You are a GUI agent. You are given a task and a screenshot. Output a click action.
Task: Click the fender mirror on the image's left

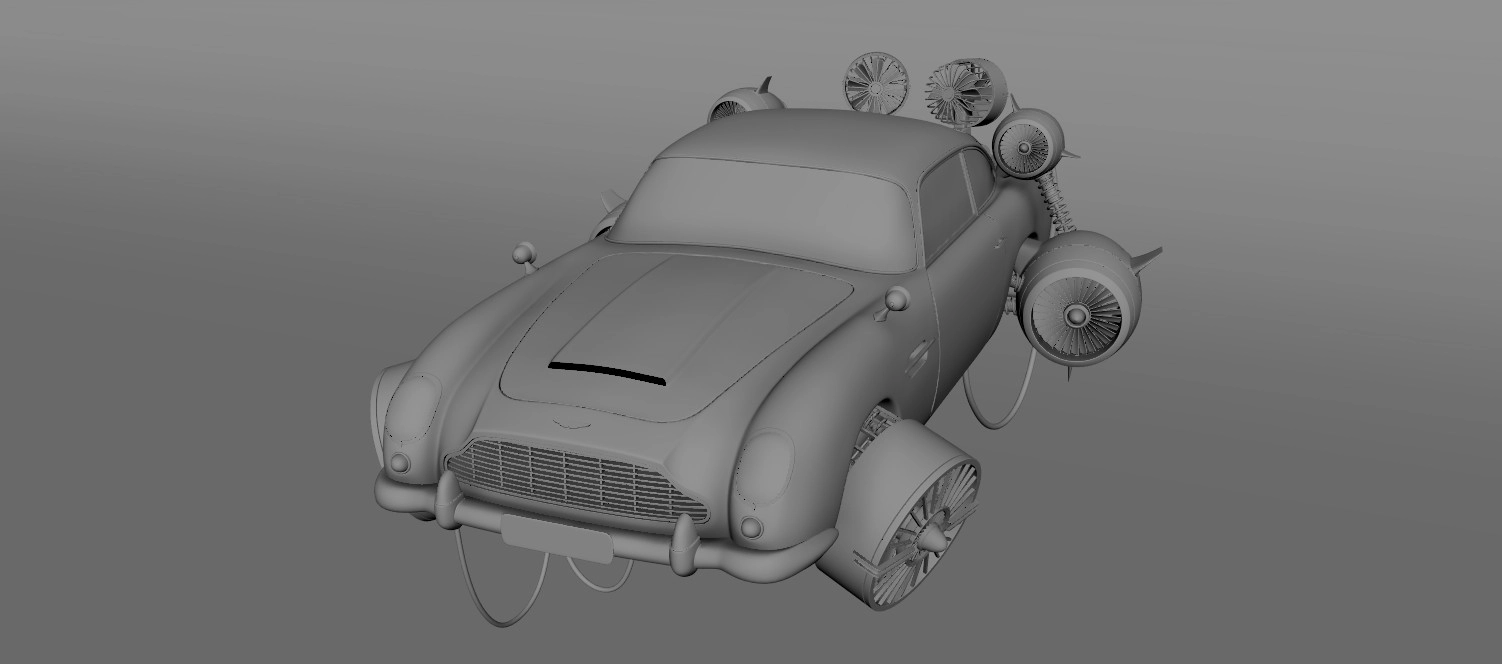click(x=523, y=253)
